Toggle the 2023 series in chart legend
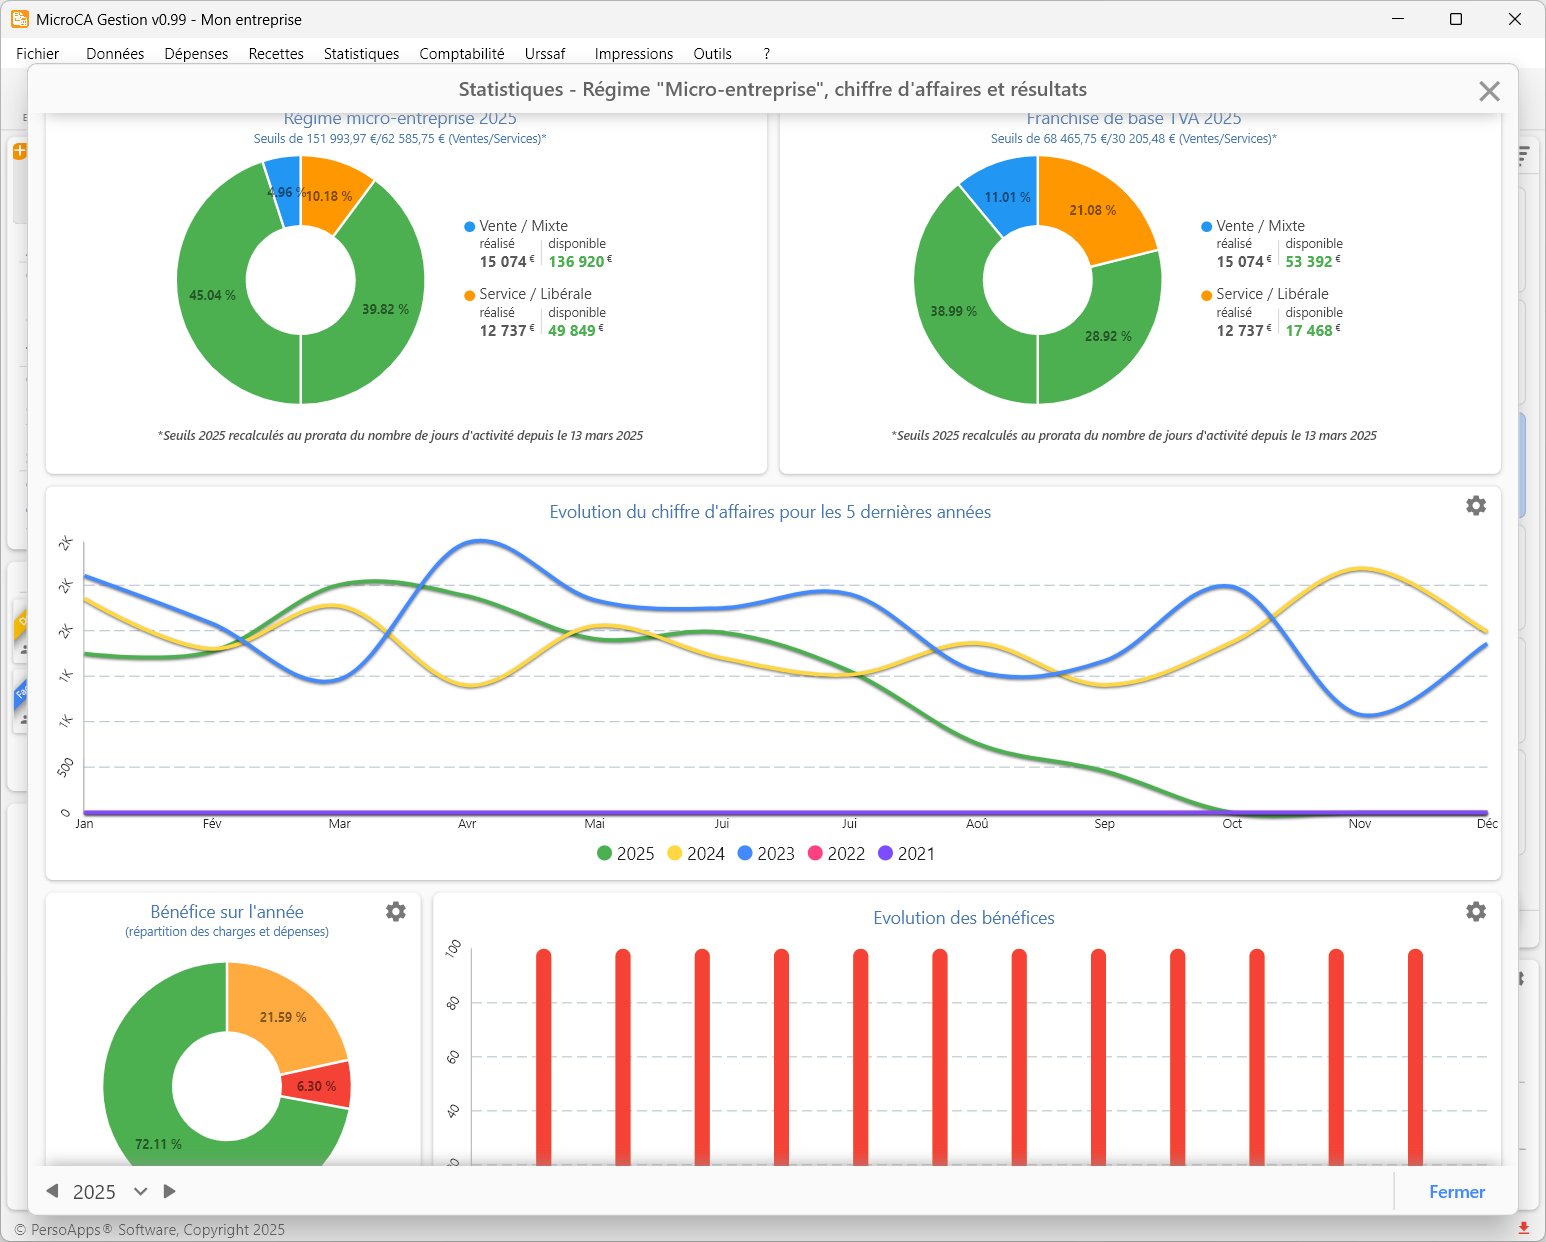 coord(766,853)
